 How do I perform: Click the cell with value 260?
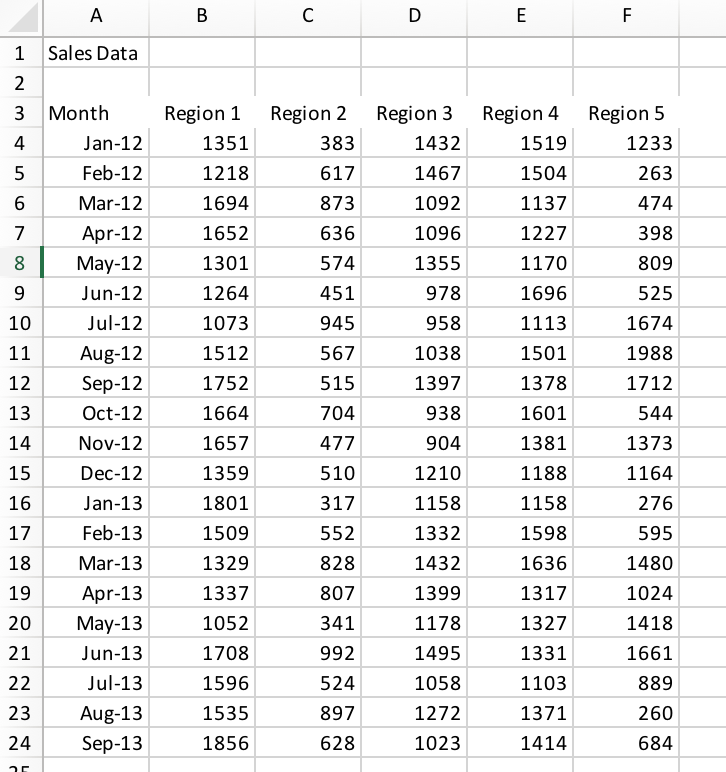pyautogui.click(x=627, y=713)
